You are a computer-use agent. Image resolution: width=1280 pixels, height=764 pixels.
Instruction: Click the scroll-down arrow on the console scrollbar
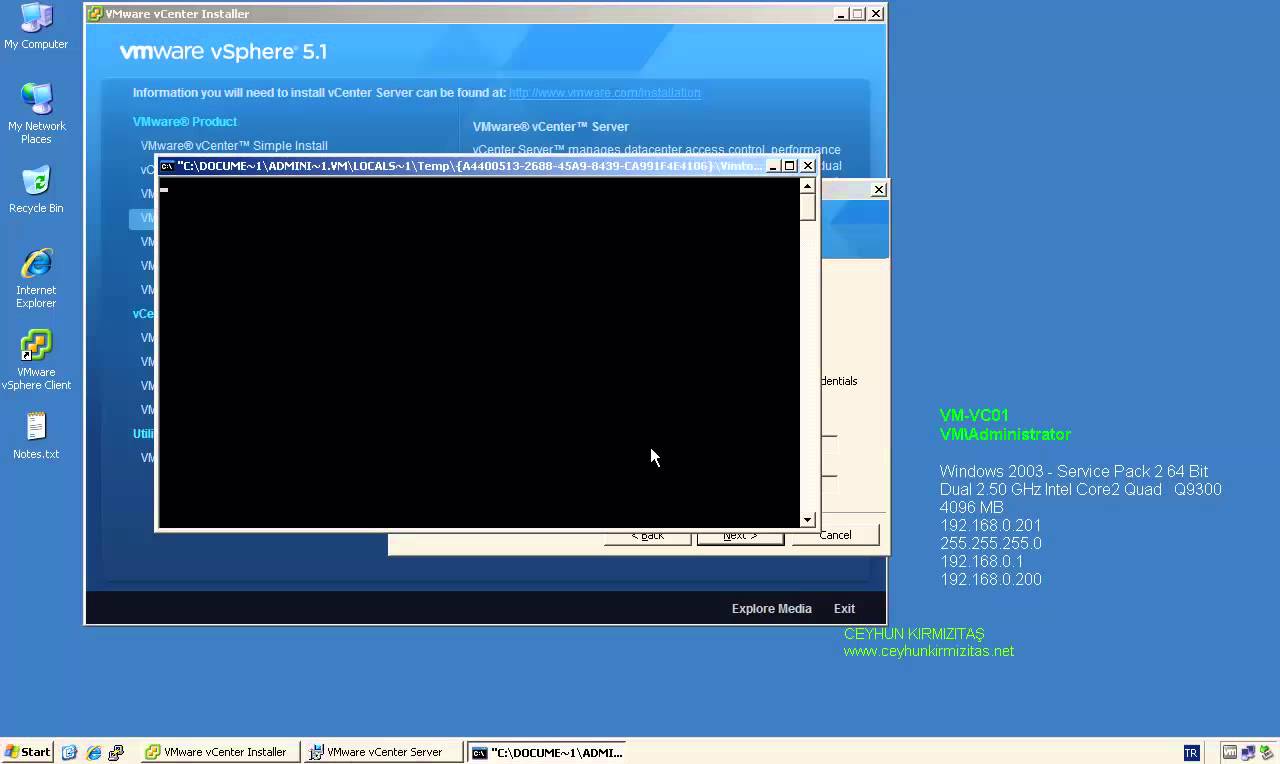pos(807,520)
